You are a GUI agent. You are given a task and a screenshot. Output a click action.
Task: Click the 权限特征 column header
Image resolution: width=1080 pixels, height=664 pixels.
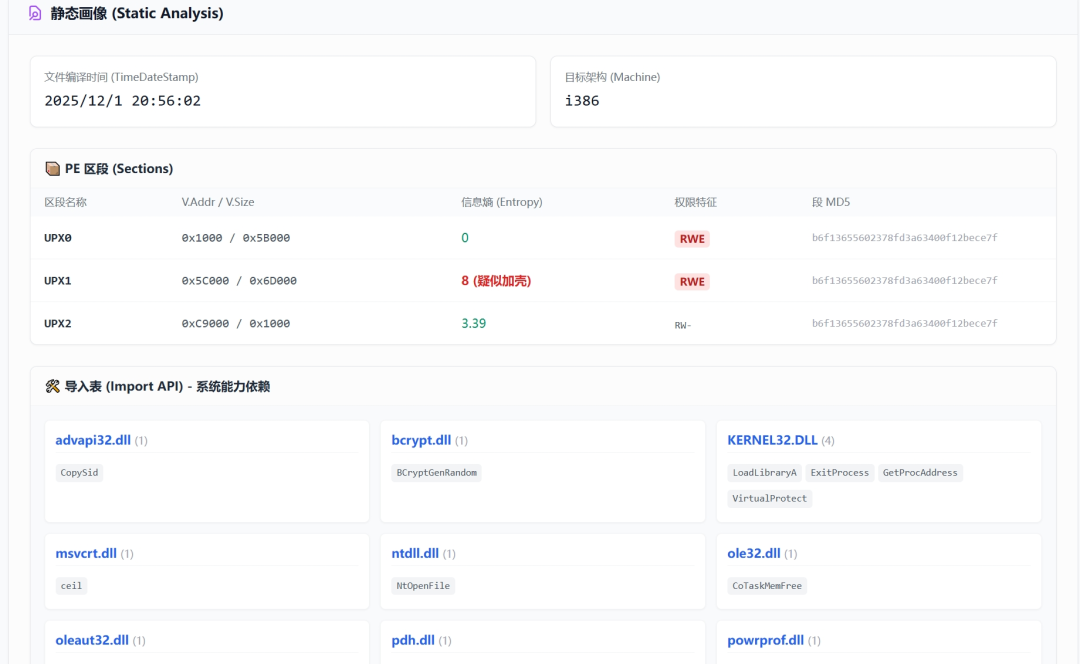click(696, 202)
